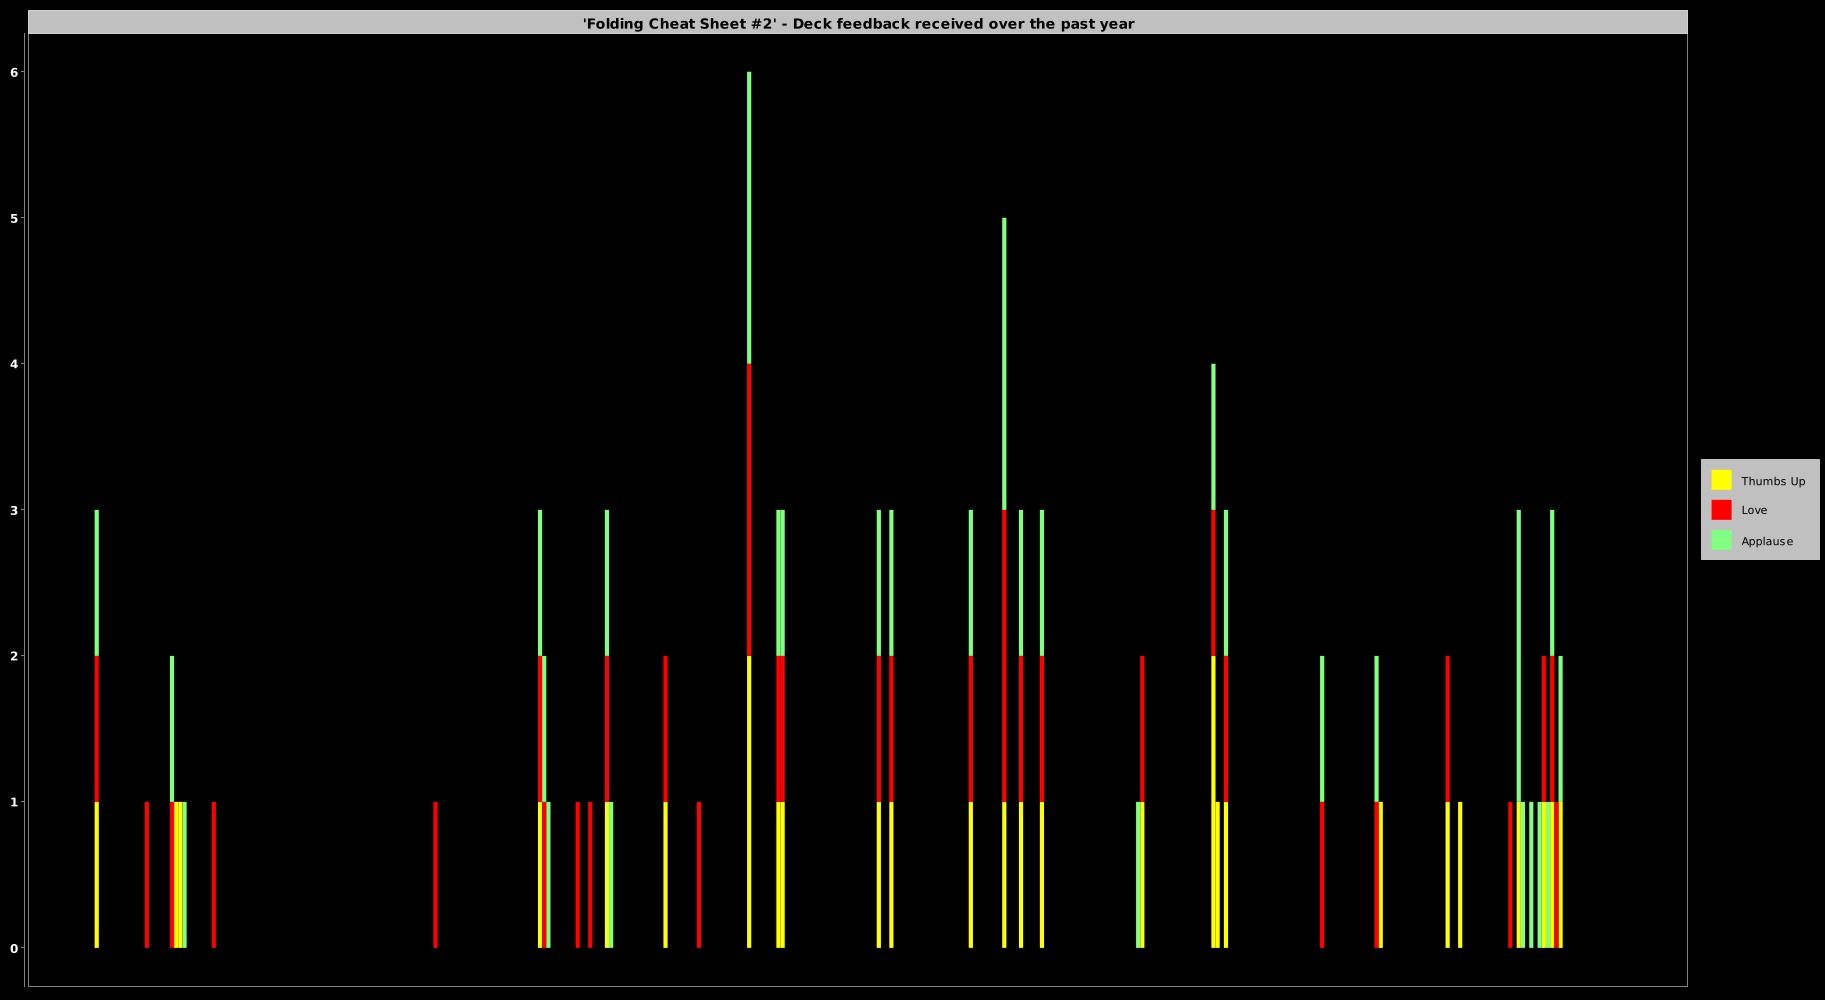Select the 'Love' legend label
This screenshot has width=1825, height=1000.
pos(1754,510)
